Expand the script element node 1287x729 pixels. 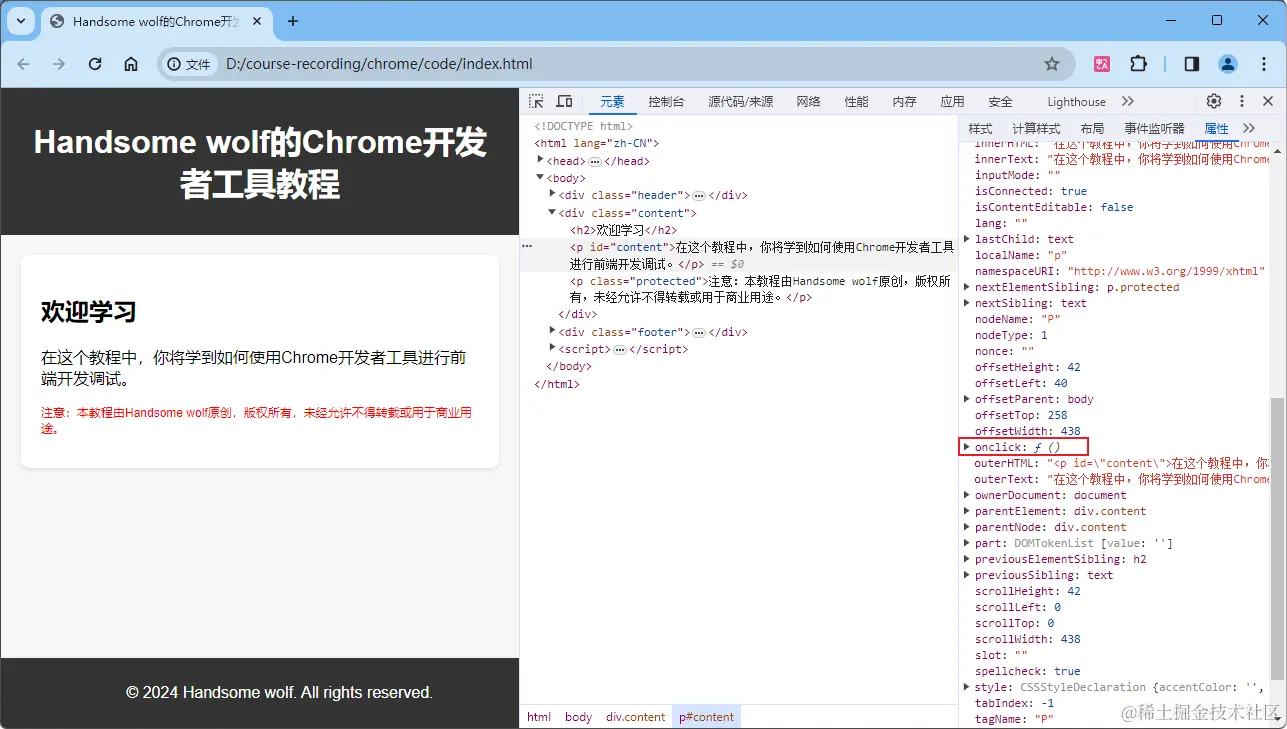click(x=552, y=348)
